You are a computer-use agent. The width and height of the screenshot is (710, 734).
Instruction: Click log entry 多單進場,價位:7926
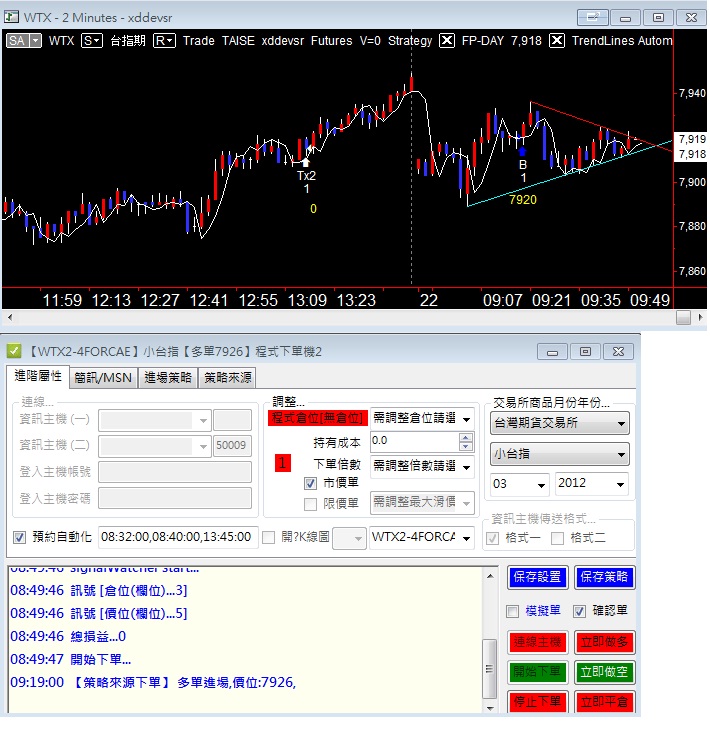coord(153,683)
